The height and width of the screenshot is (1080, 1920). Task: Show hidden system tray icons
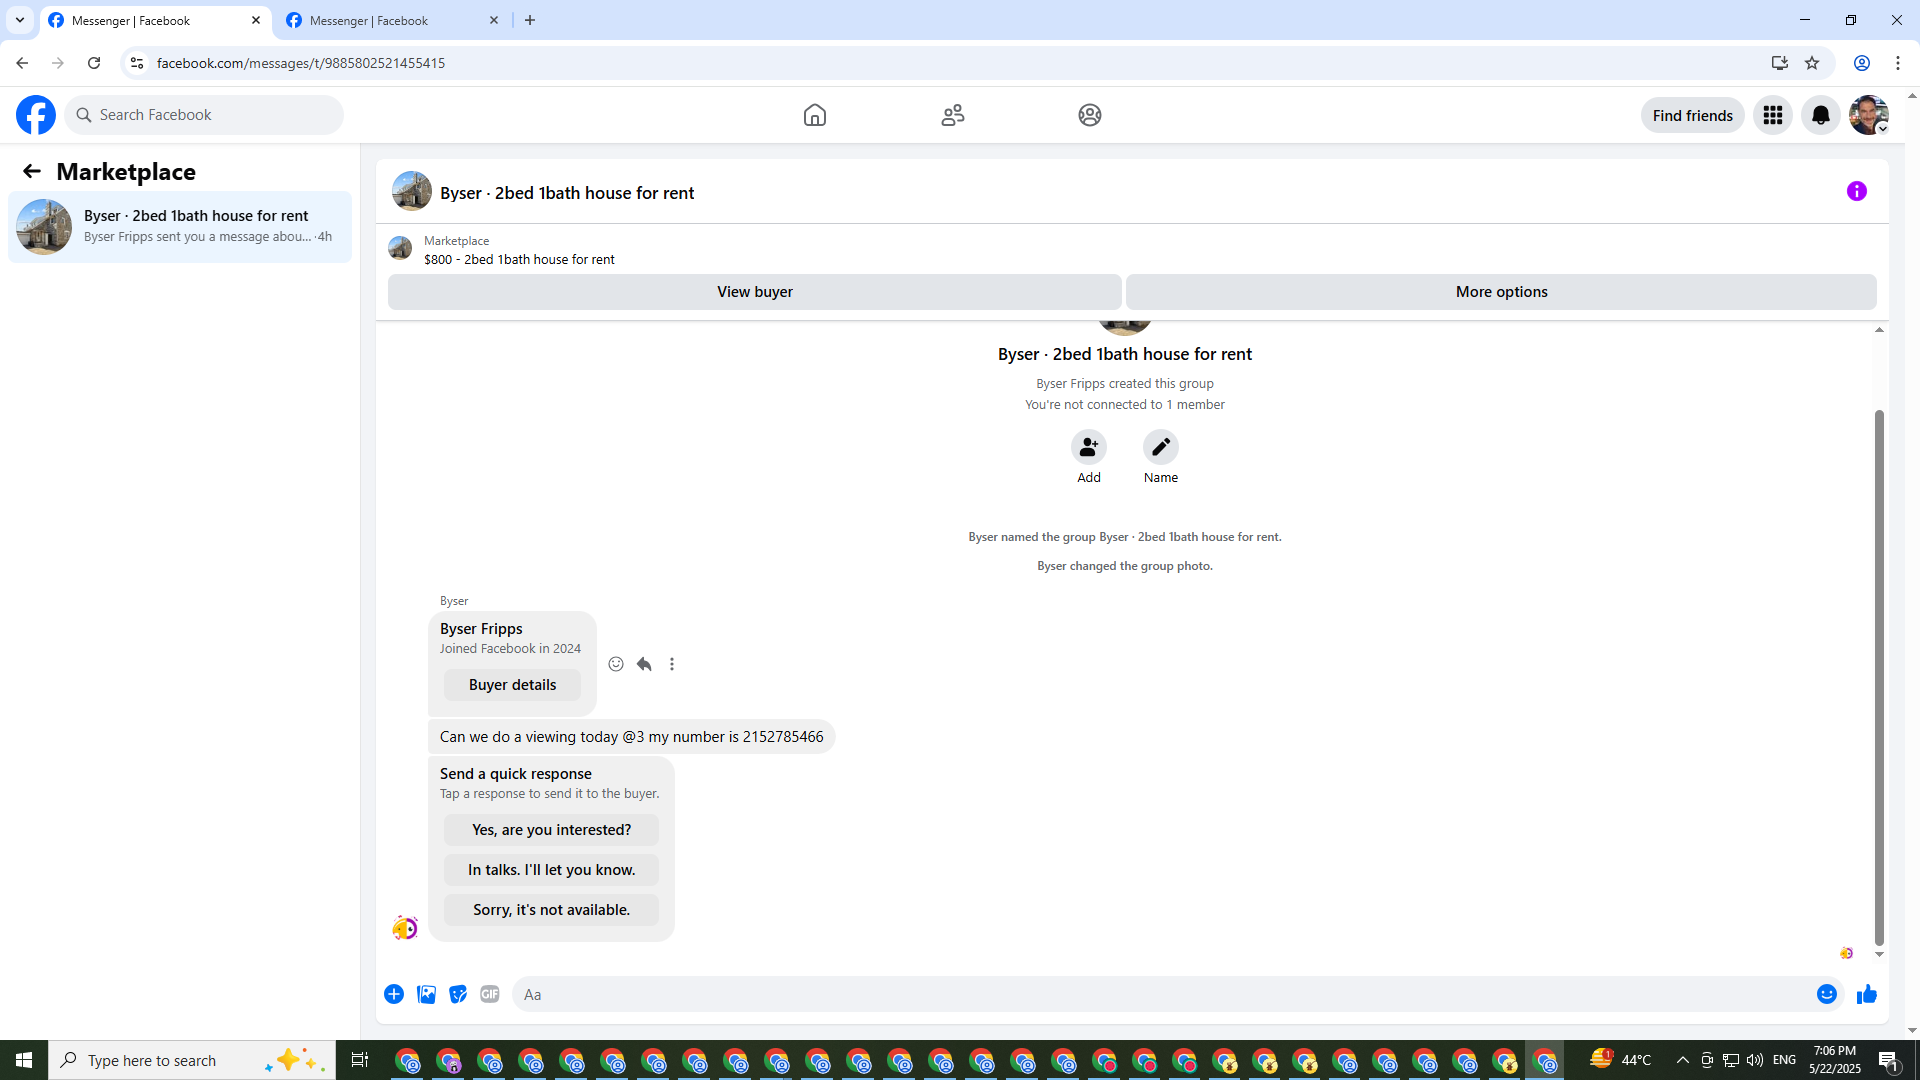1683,1060
